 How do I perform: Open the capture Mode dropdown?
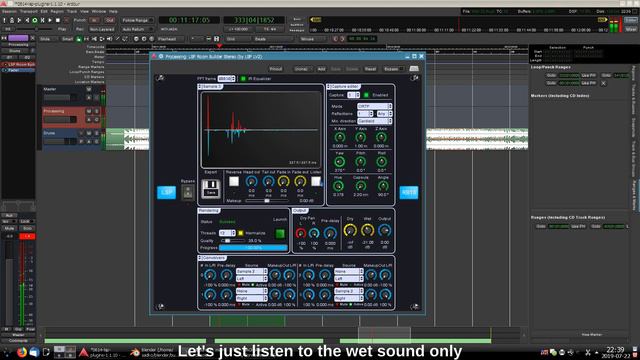[374, 106]
